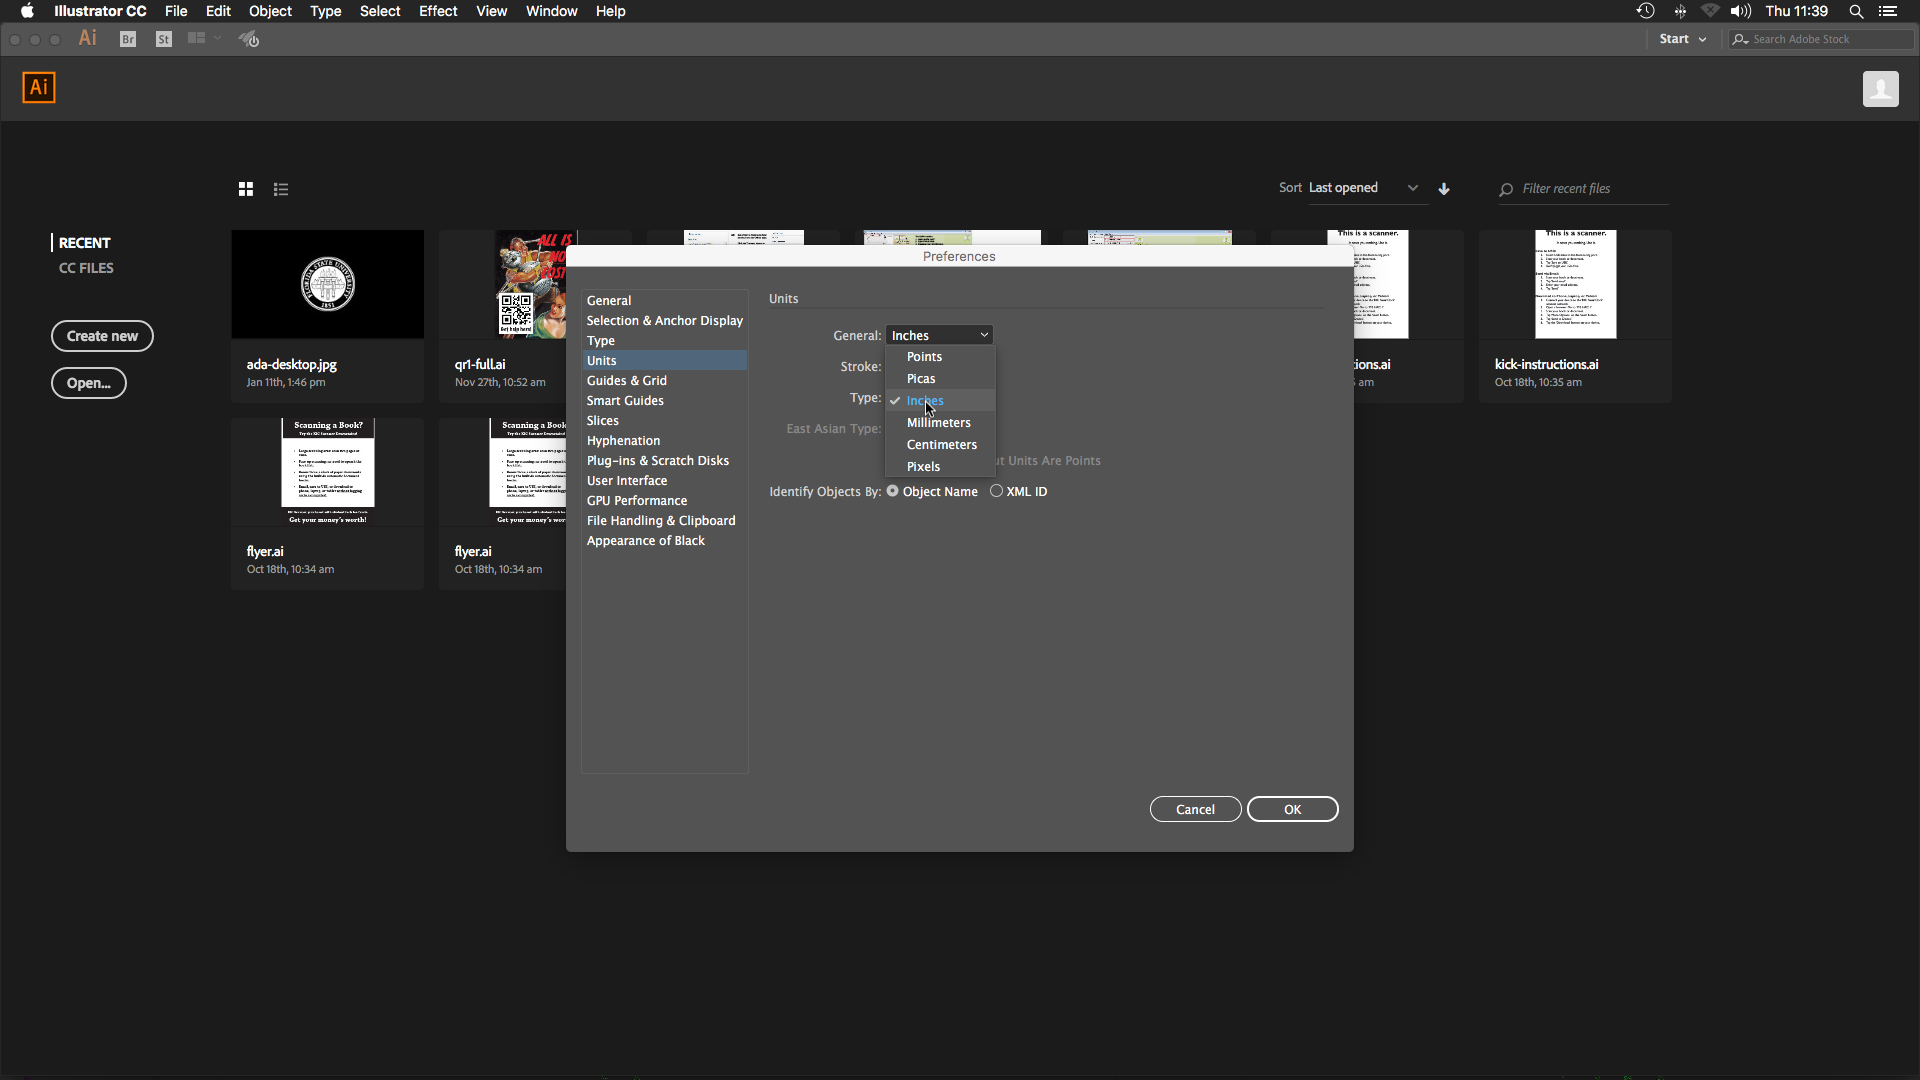Select File Handling & Clipboard category

(x=664, y=520)
